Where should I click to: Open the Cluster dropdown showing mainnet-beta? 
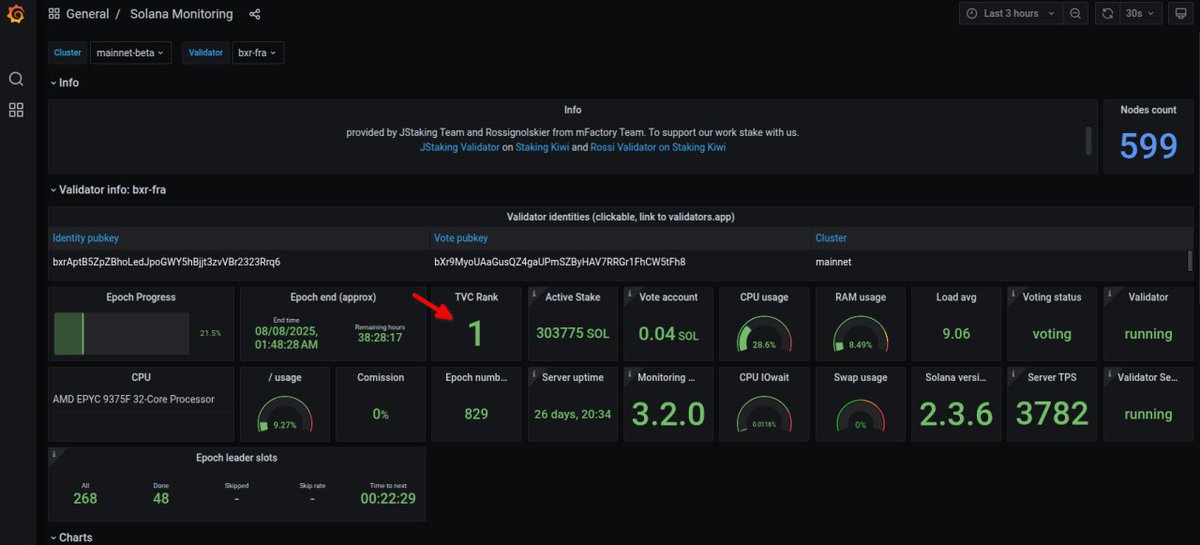[x=131, y=53]
